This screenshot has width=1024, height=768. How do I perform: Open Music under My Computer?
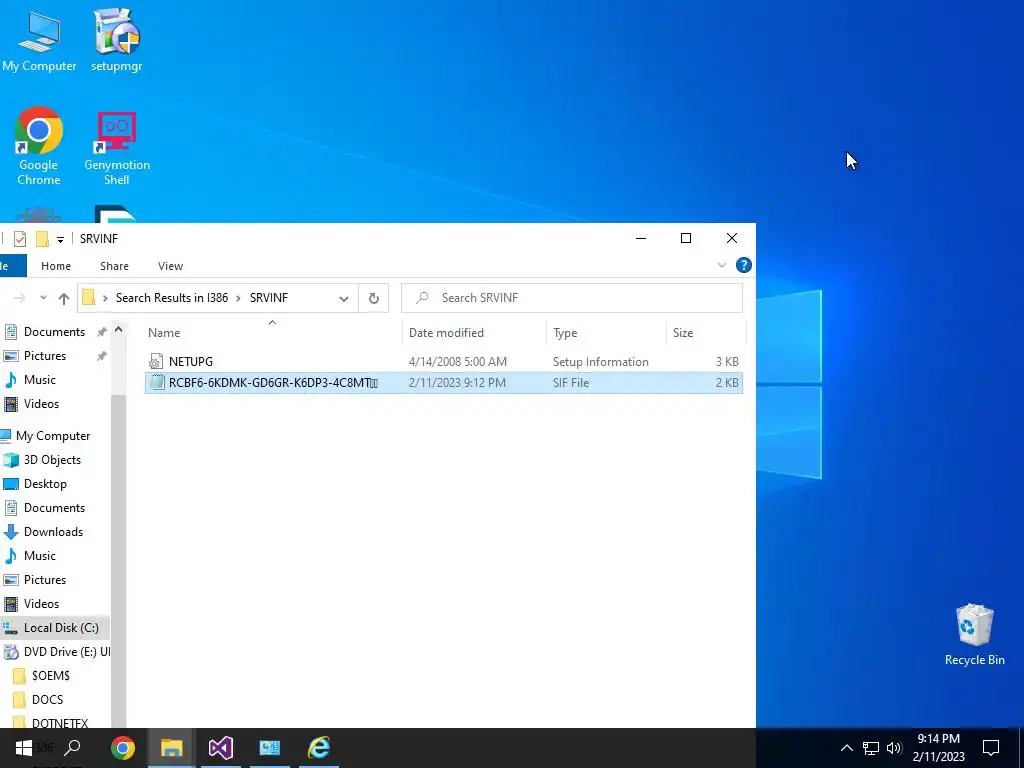[x=40, y=556]
